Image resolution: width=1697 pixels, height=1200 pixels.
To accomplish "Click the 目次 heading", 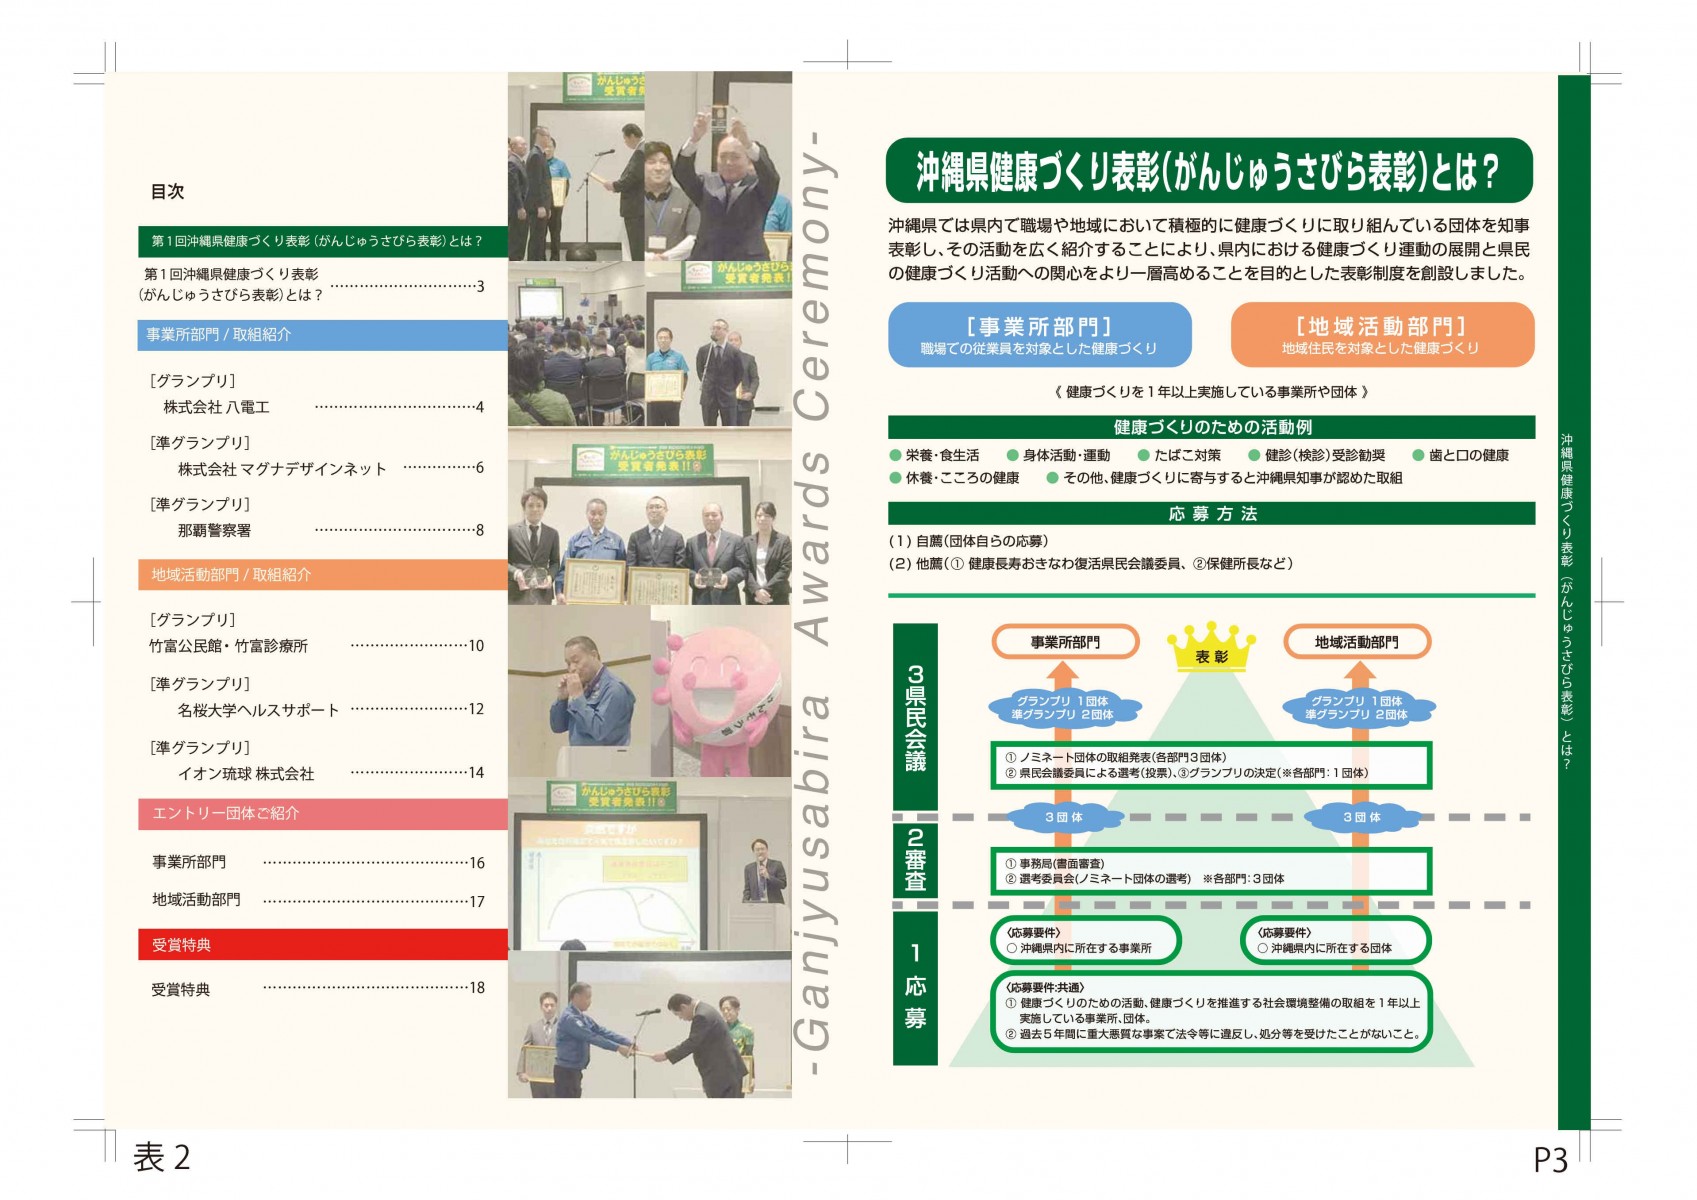I will tap(167, 191).
